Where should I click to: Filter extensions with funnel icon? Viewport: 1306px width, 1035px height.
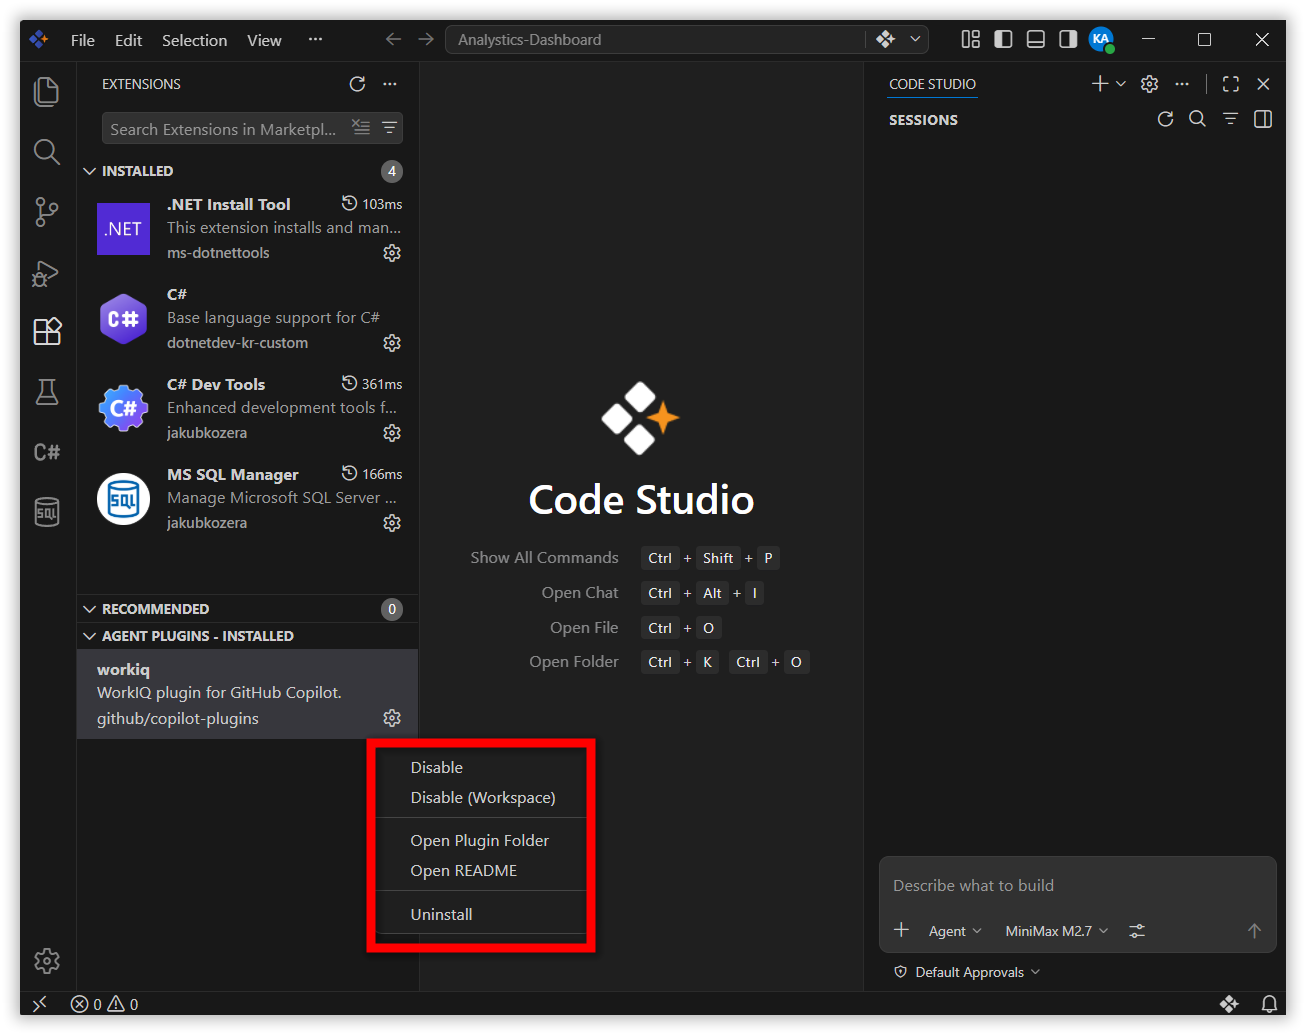389,128
